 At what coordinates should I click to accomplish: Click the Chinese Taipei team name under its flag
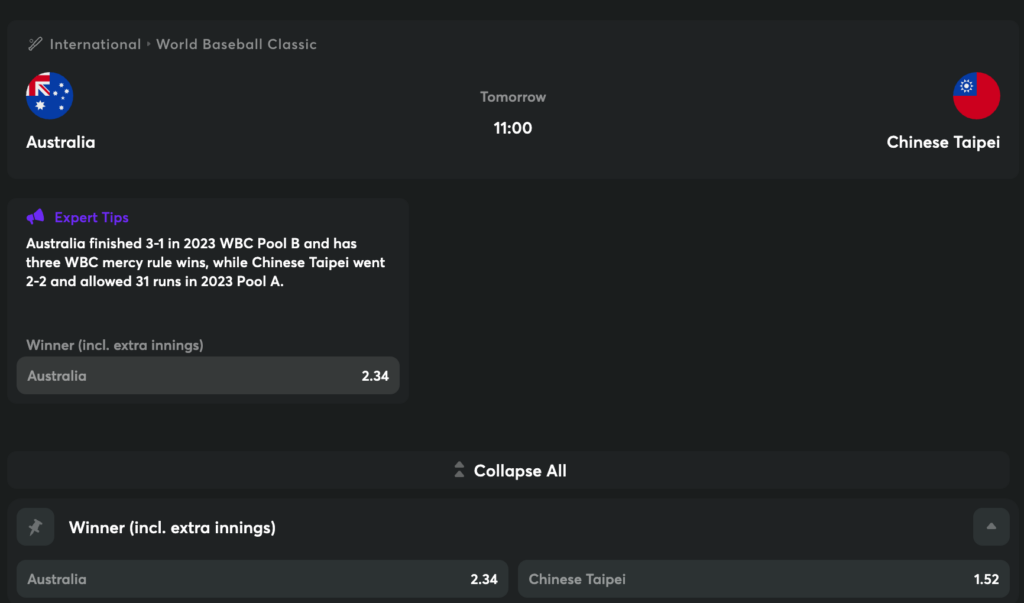(943, 142)
